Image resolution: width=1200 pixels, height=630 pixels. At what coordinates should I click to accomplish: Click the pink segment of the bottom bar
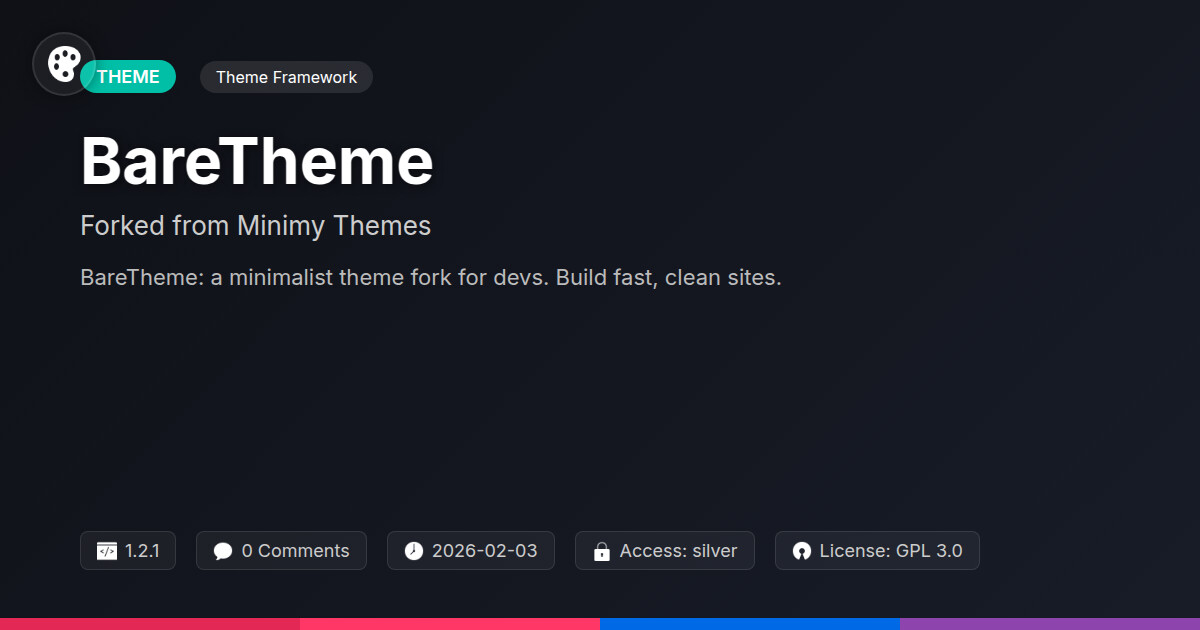[450, 623]
